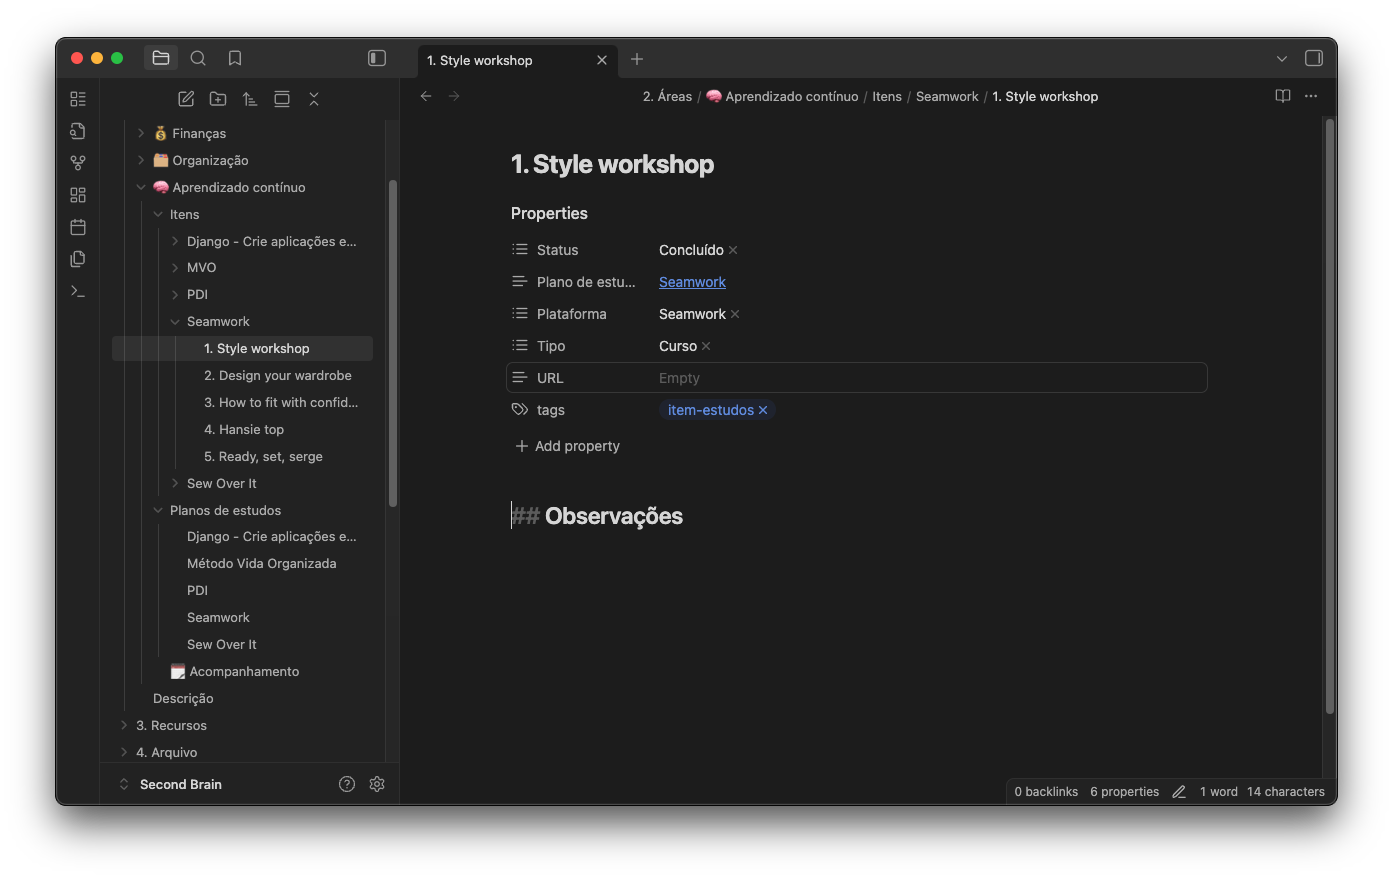This screenshot has height=879, width=1393.
Task: Click the new note icon
Action: 186,99
